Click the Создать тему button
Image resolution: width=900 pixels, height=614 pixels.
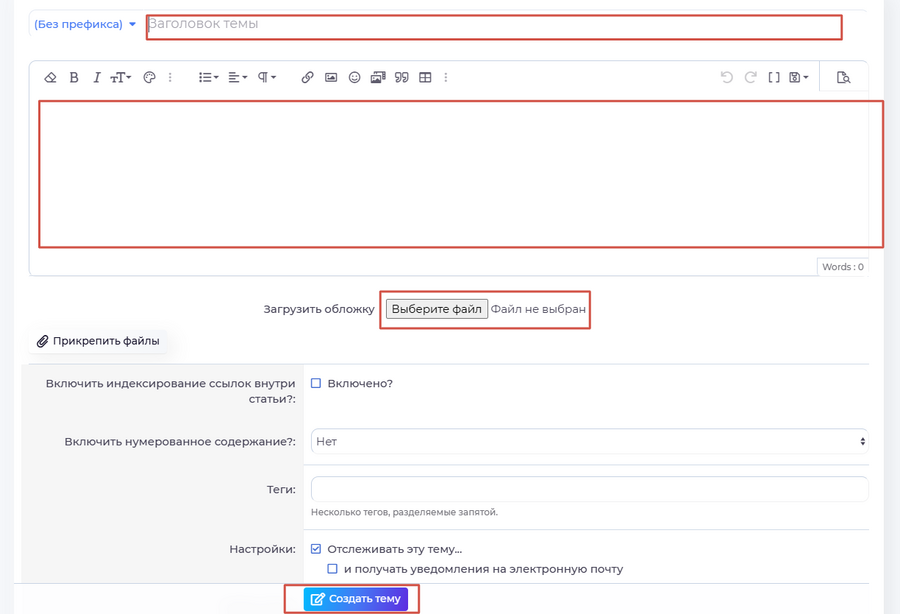(x=356, y=599)
